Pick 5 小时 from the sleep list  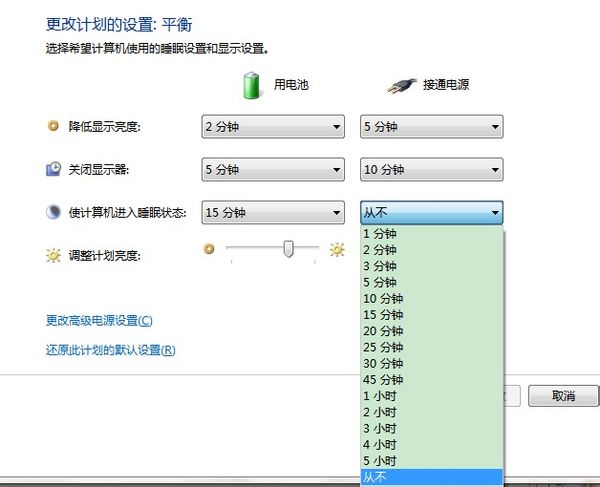click(432, 461)
